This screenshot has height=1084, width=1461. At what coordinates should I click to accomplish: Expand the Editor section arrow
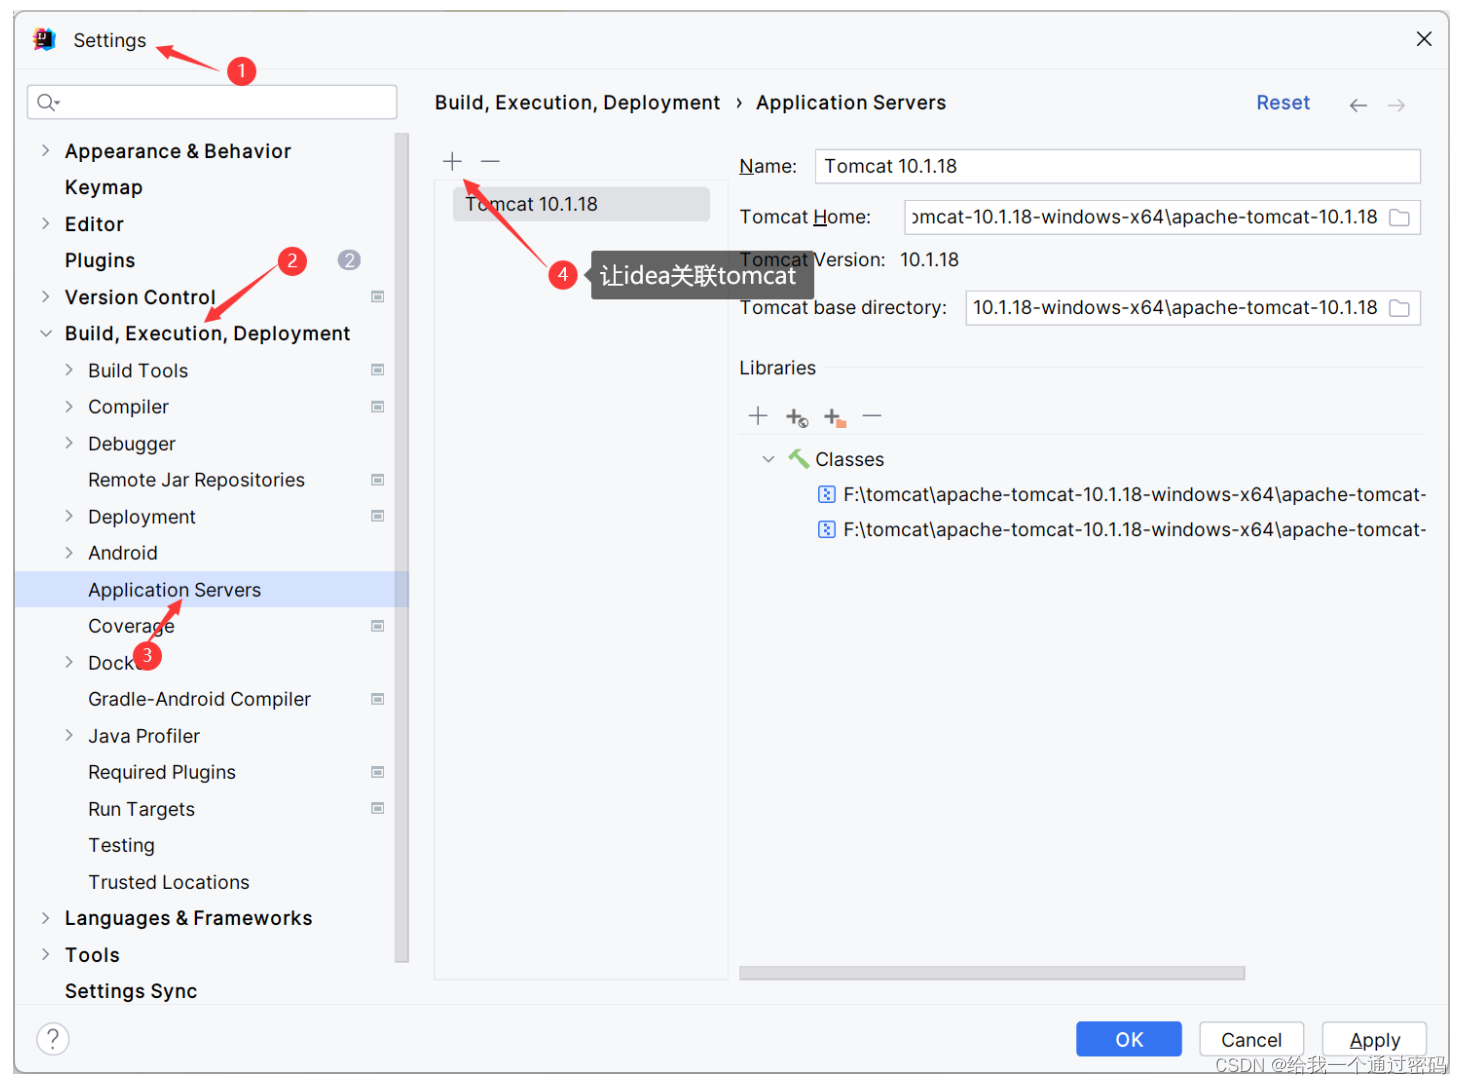point(45,224)
